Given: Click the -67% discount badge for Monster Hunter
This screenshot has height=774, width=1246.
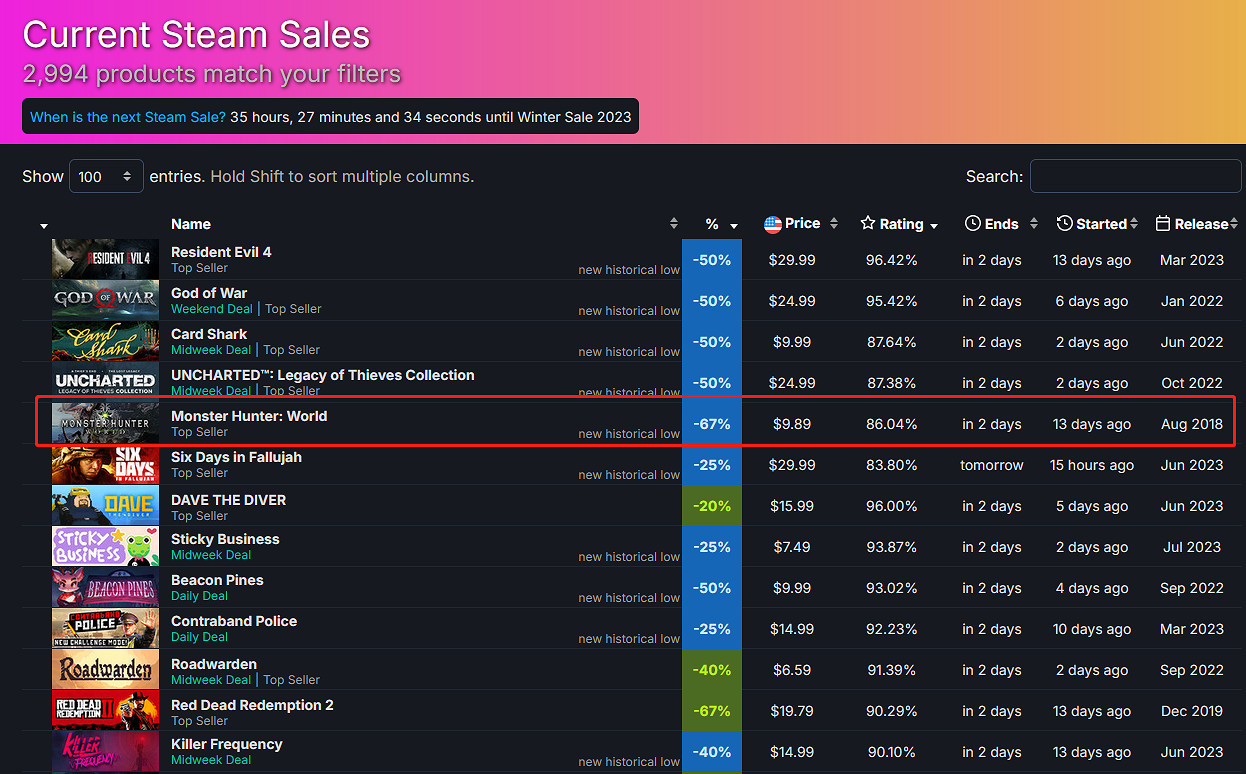Looking at the screenshot, I should [x=711, y=424].
